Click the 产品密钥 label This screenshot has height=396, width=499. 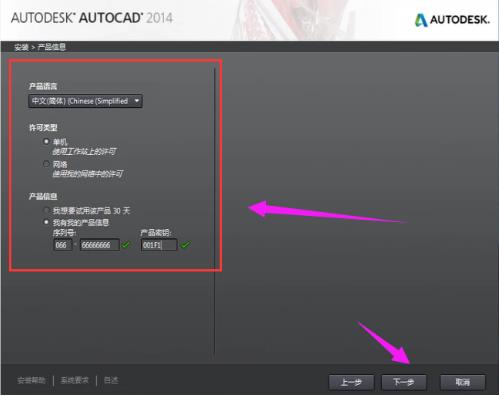click(156, 232)
